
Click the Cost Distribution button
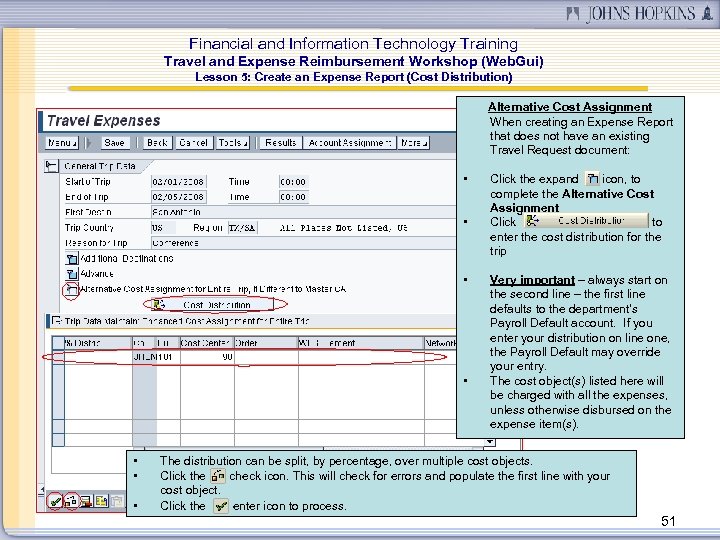212,304
